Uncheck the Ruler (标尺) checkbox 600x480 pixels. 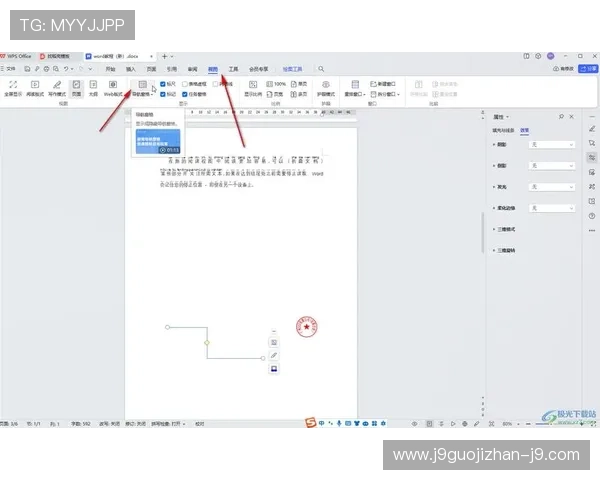[163, 84]
